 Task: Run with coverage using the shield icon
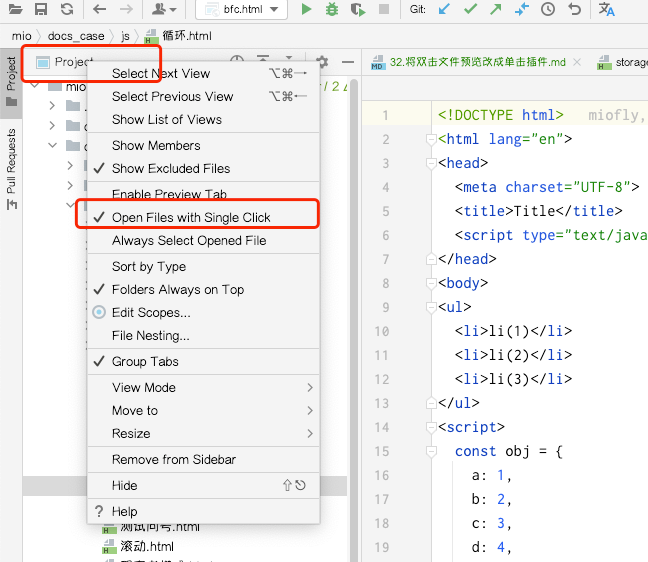click(358, 9)
